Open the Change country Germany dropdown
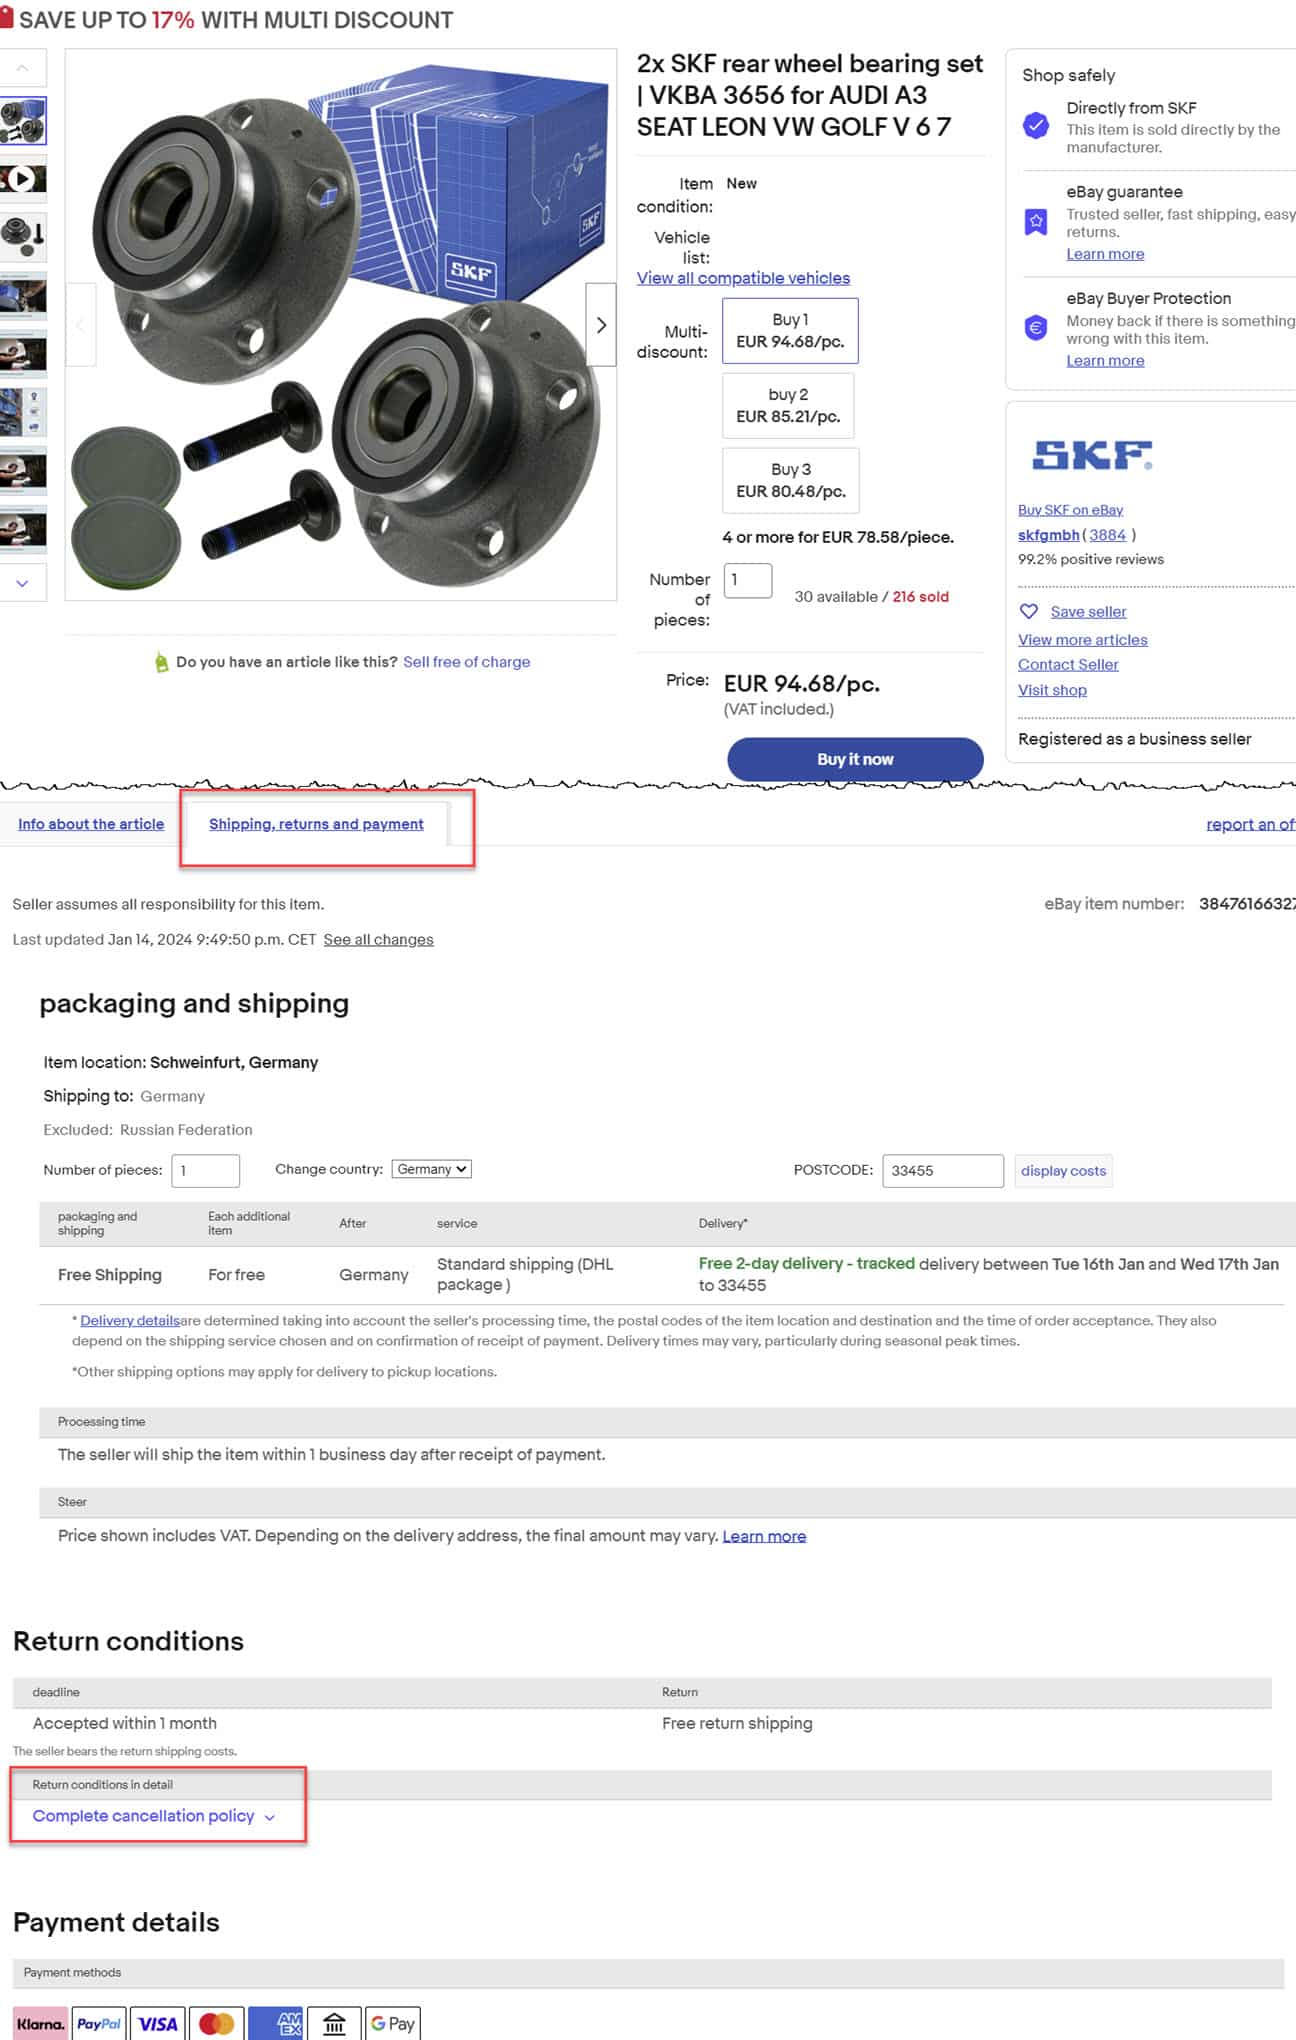 pos(431,1169)
